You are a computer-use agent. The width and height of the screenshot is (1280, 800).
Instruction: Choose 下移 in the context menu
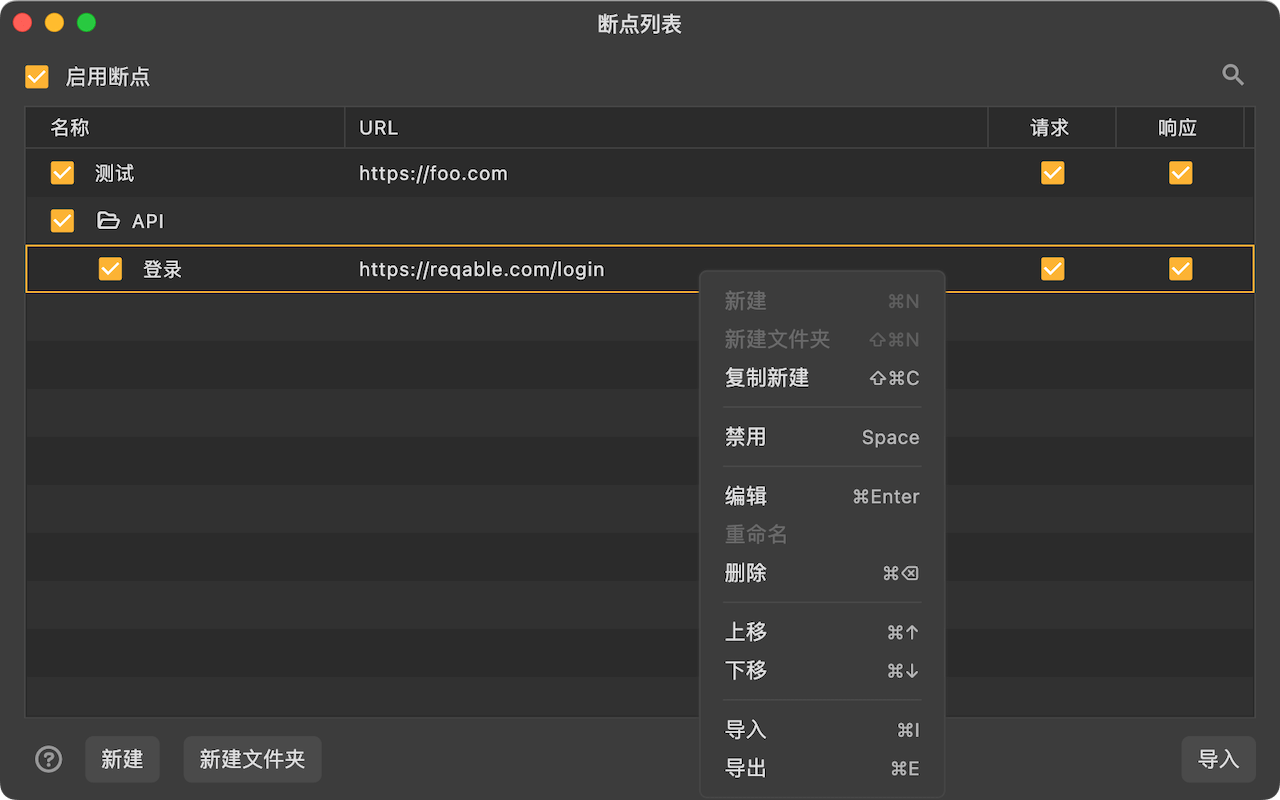tap(822, 670)
